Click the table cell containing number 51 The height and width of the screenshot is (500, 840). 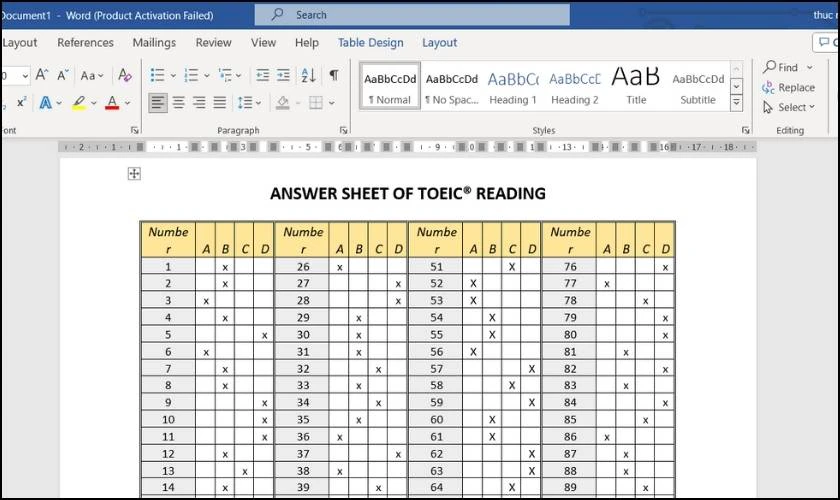437,266
